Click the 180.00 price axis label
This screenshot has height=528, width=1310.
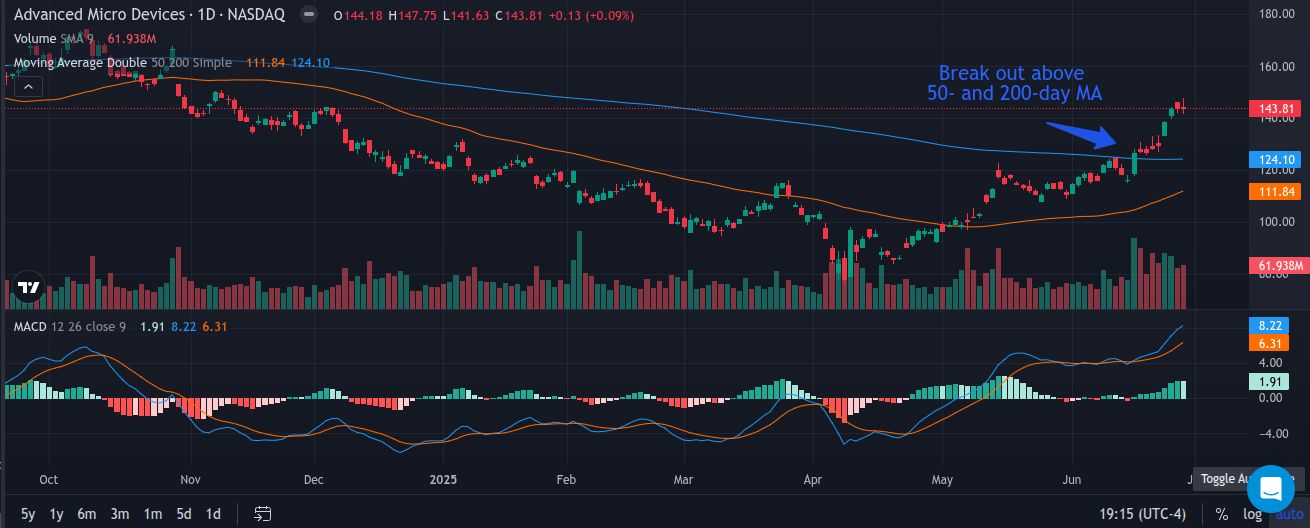point(1278,14)
